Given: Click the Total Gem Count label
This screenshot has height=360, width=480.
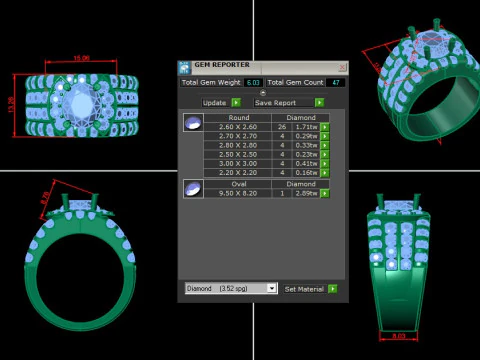Looking at the screenshot, I should tap(295, 82).
